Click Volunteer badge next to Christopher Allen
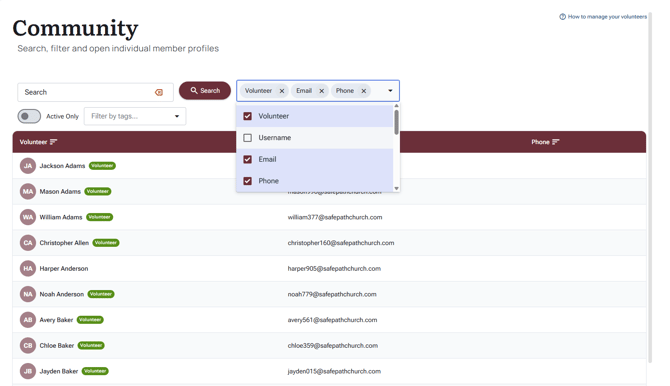 pos(106,243)
